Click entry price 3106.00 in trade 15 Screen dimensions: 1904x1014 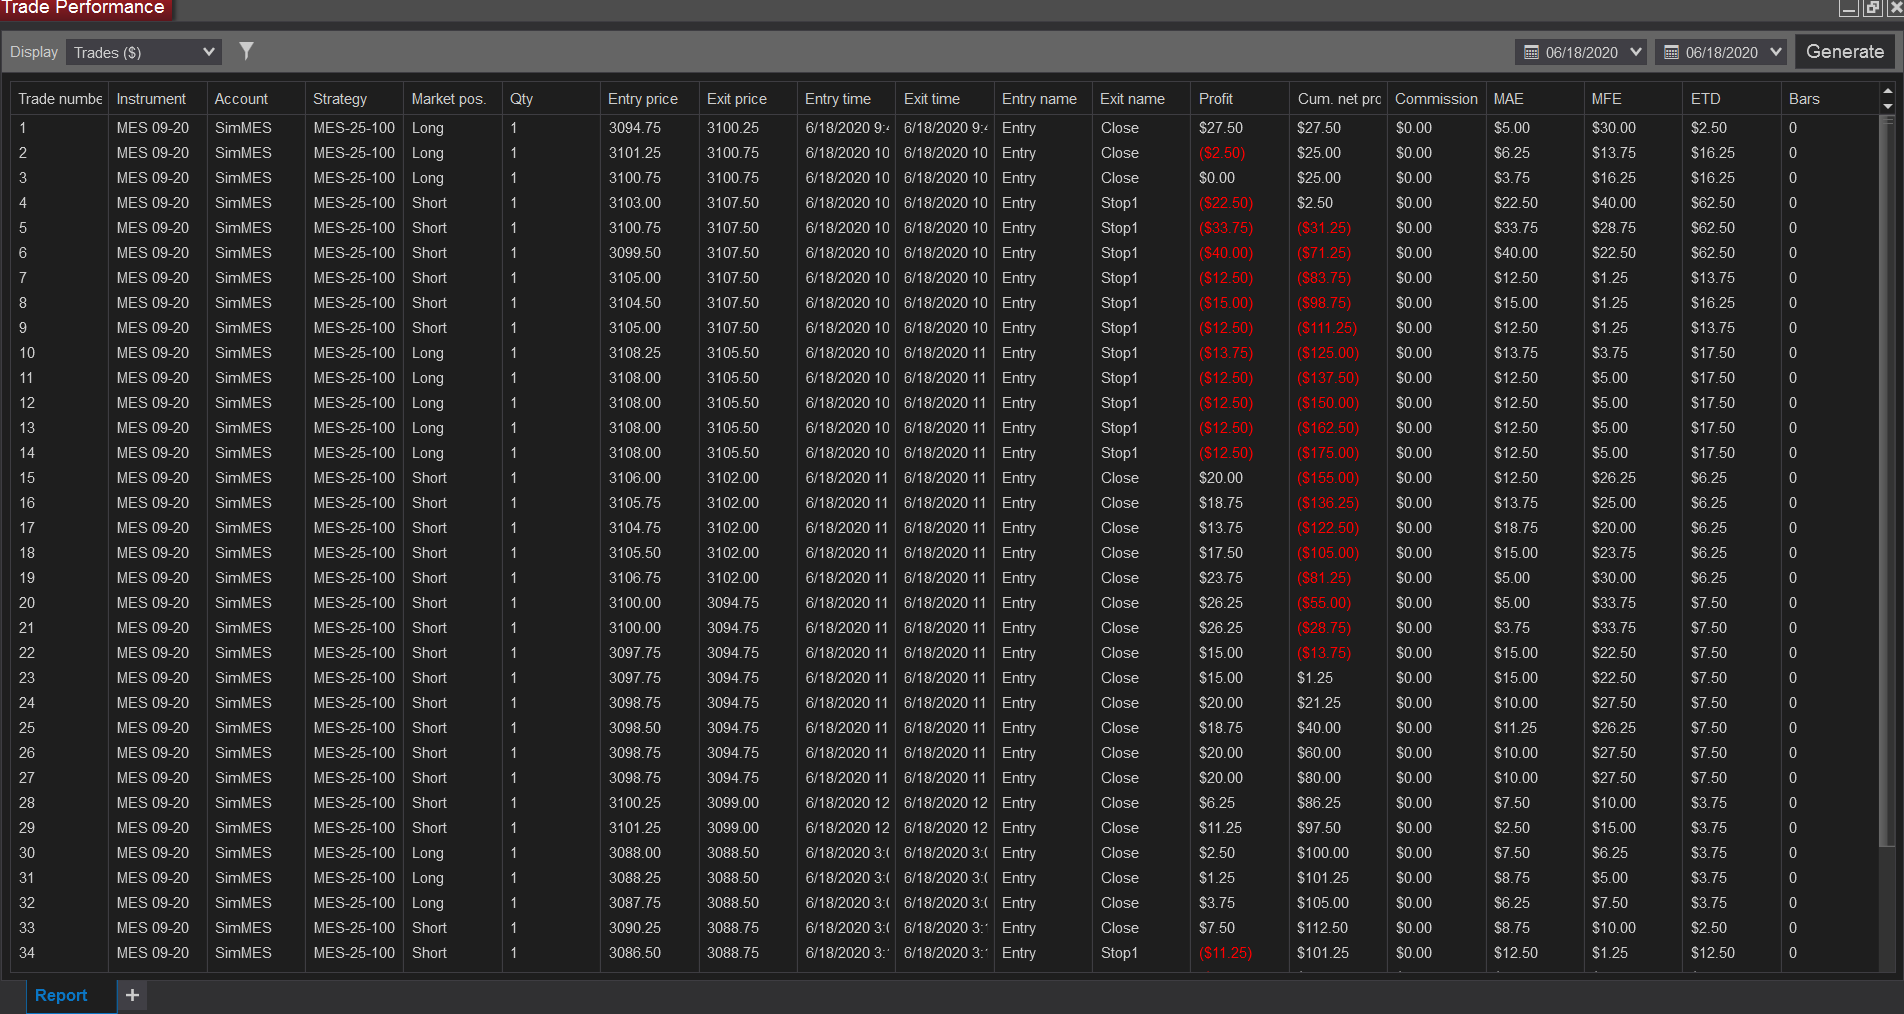[x=635, y=478]
